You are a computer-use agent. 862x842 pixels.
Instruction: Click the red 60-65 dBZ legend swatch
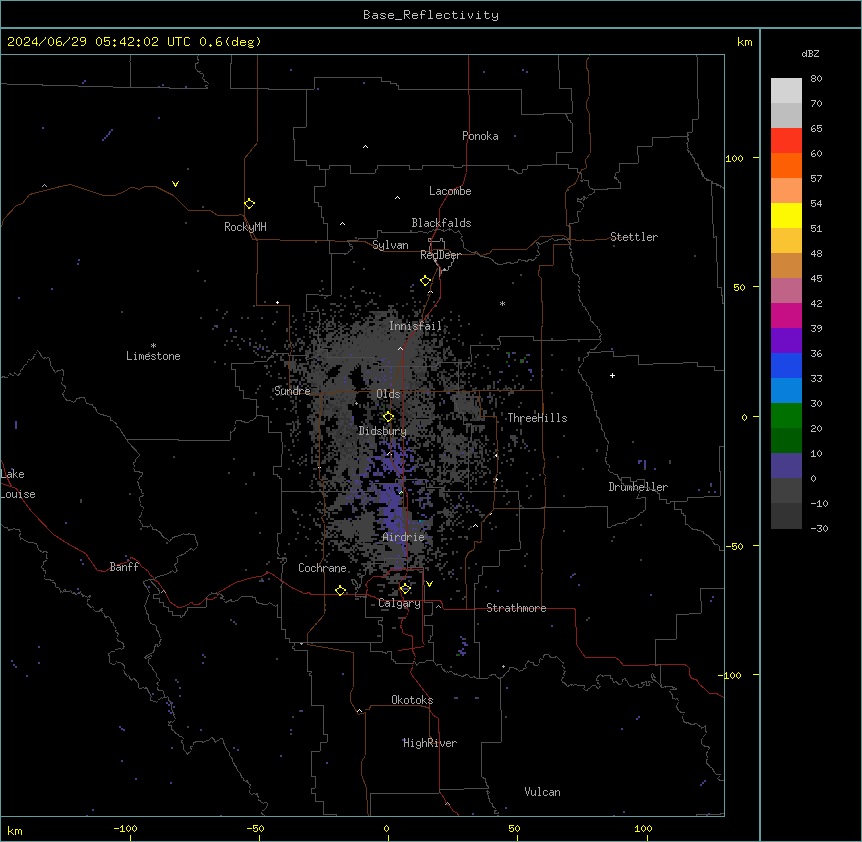tap(786, 141)
